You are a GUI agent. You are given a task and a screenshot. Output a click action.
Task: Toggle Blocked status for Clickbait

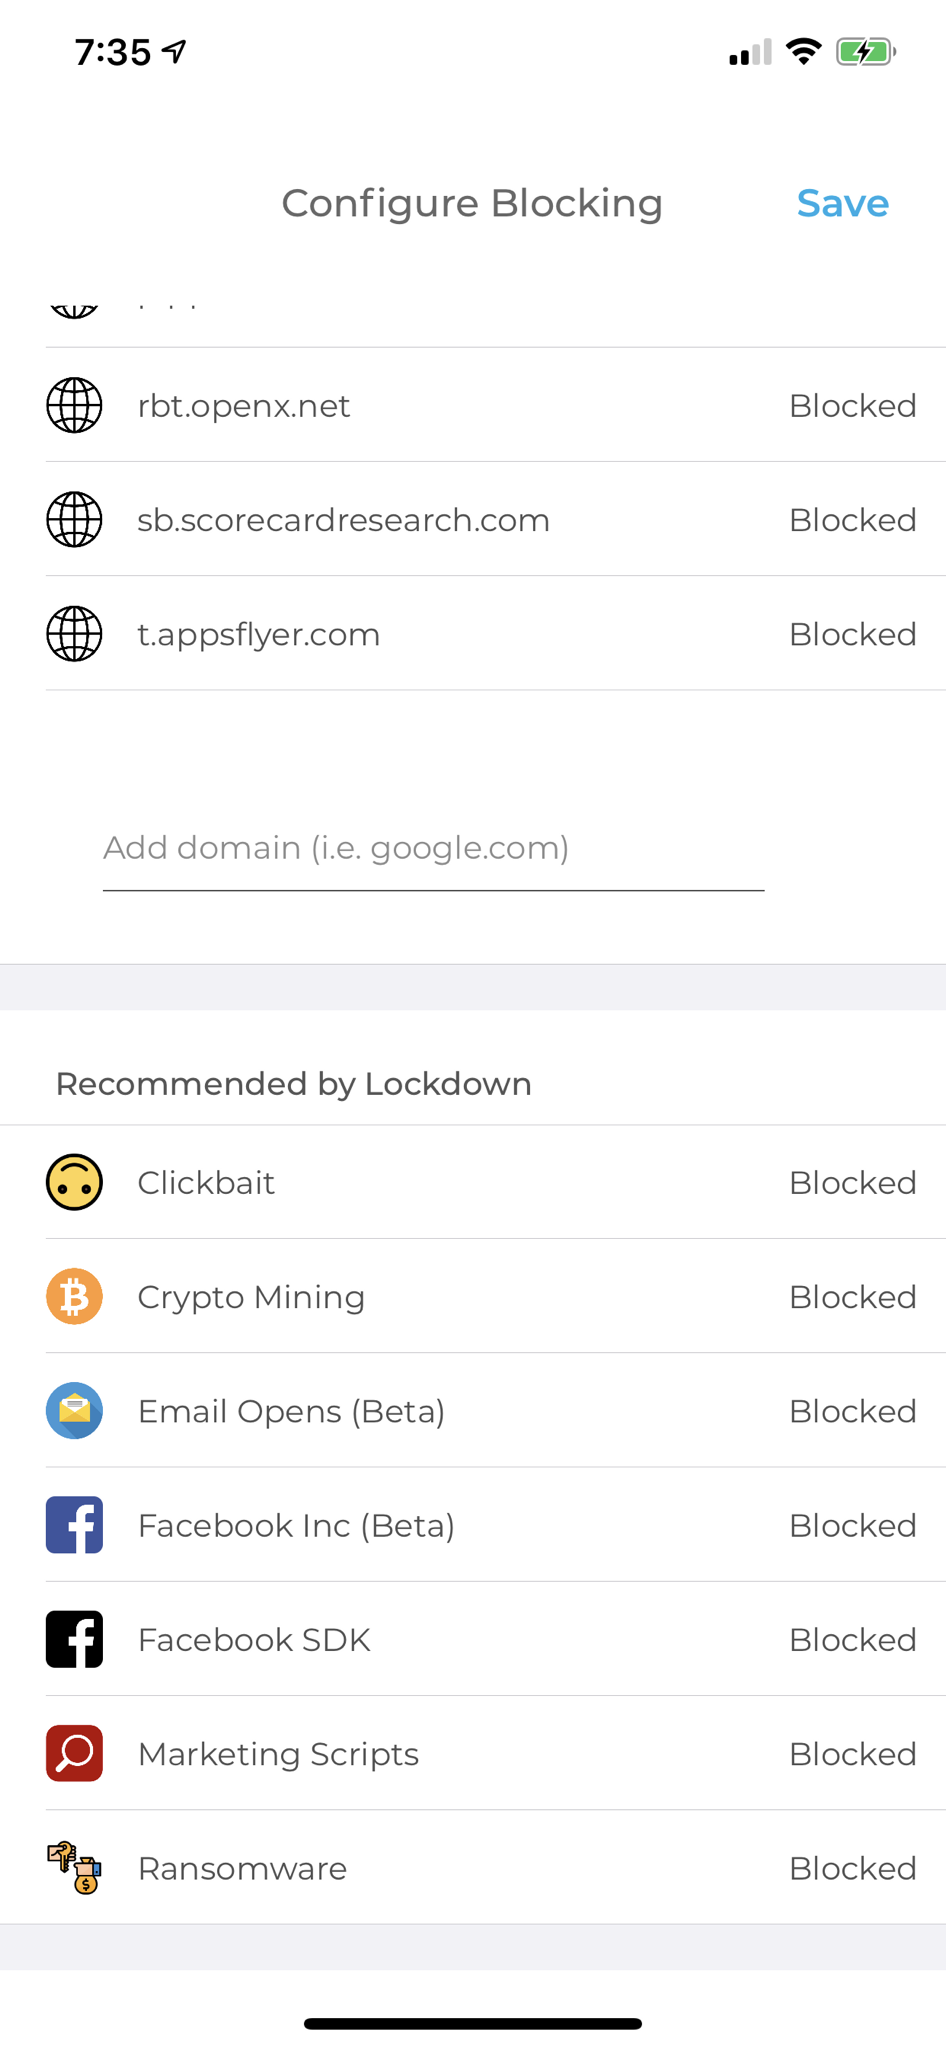point(852,1182)
